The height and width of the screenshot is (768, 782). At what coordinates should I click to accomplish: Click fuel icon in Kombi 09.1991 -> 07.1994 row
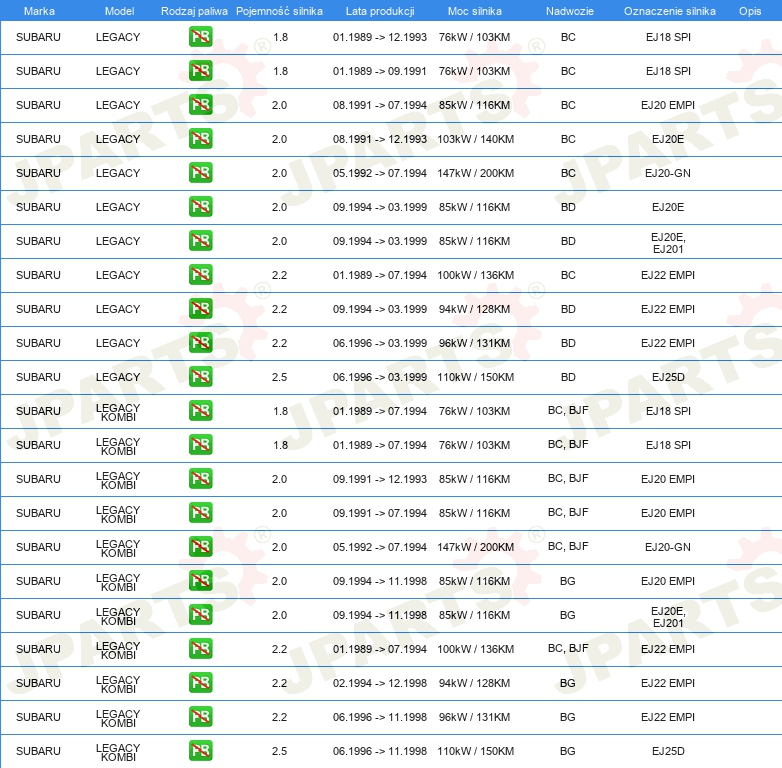click(x=200, y=513)
